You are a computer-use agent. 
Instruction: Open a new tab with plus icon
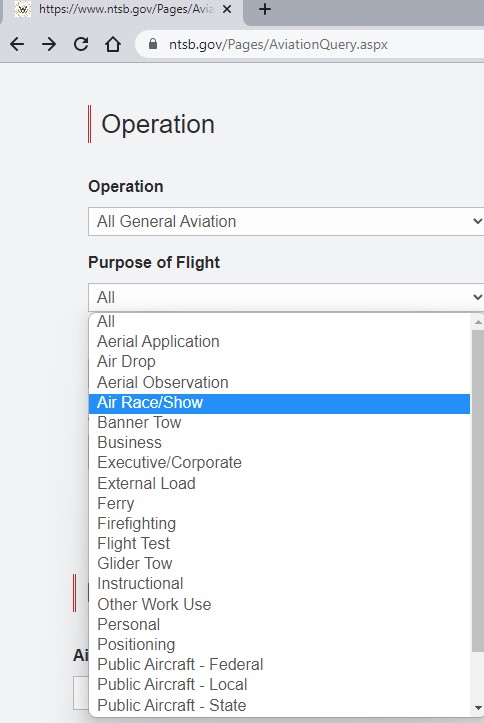[x=265, y=9]
